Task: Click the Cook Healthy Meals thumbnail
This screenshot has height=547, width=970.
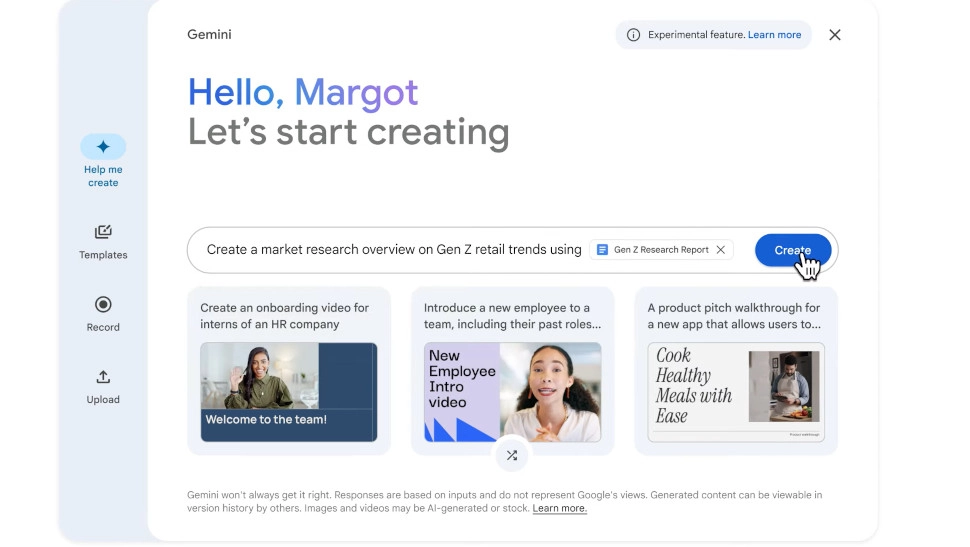Action: pos(736,392)
